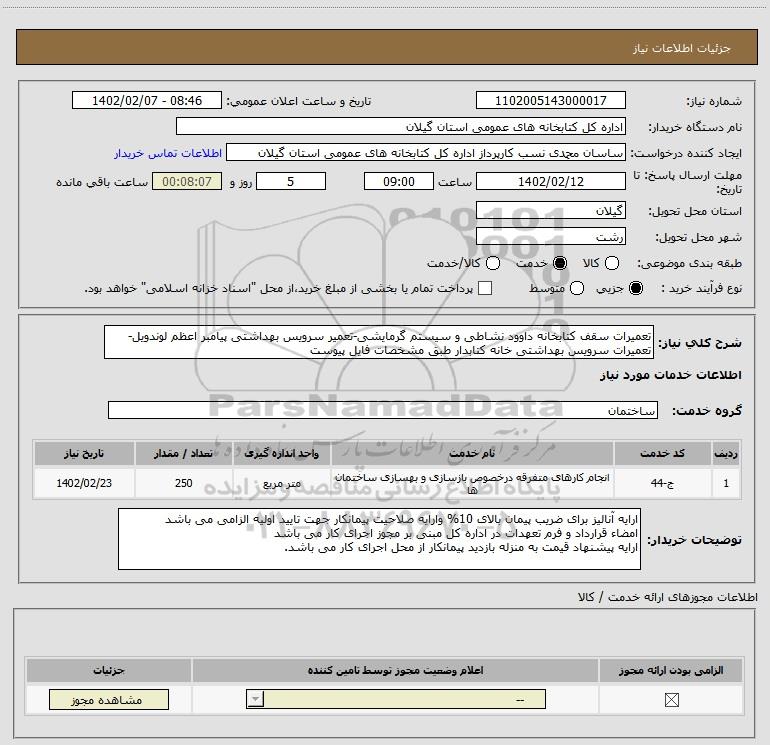This screenshot has width=770, height=745.
Task: Click the تاریخ نیاز column header
Action: click(84, 453)
